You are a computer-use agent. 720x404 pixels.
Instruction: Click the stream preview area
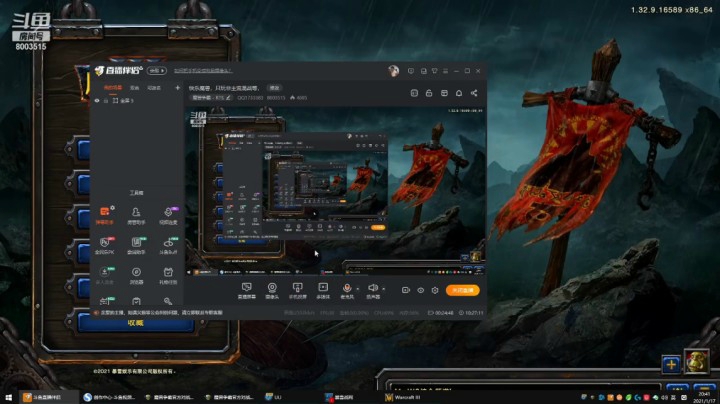click(x=336, y=191)
